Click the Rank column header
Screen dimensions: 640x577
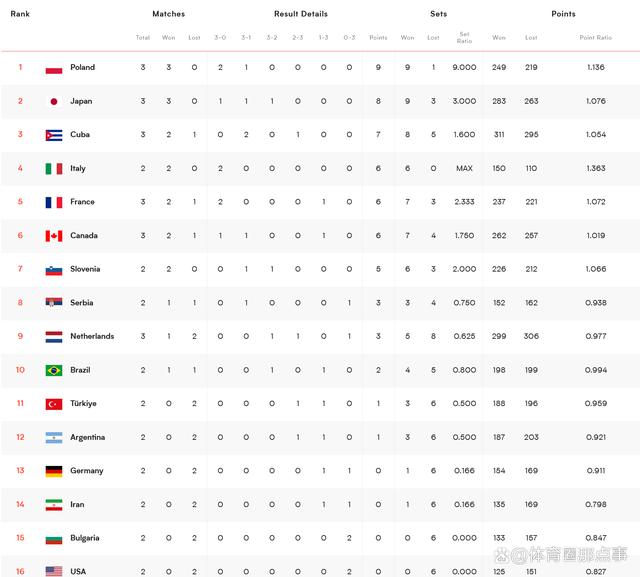point(20,14)
